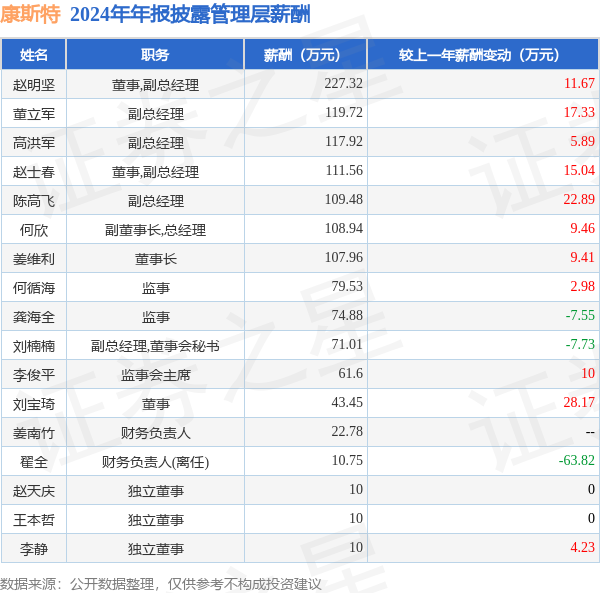Select the name 赵明坚

point(34,85)
